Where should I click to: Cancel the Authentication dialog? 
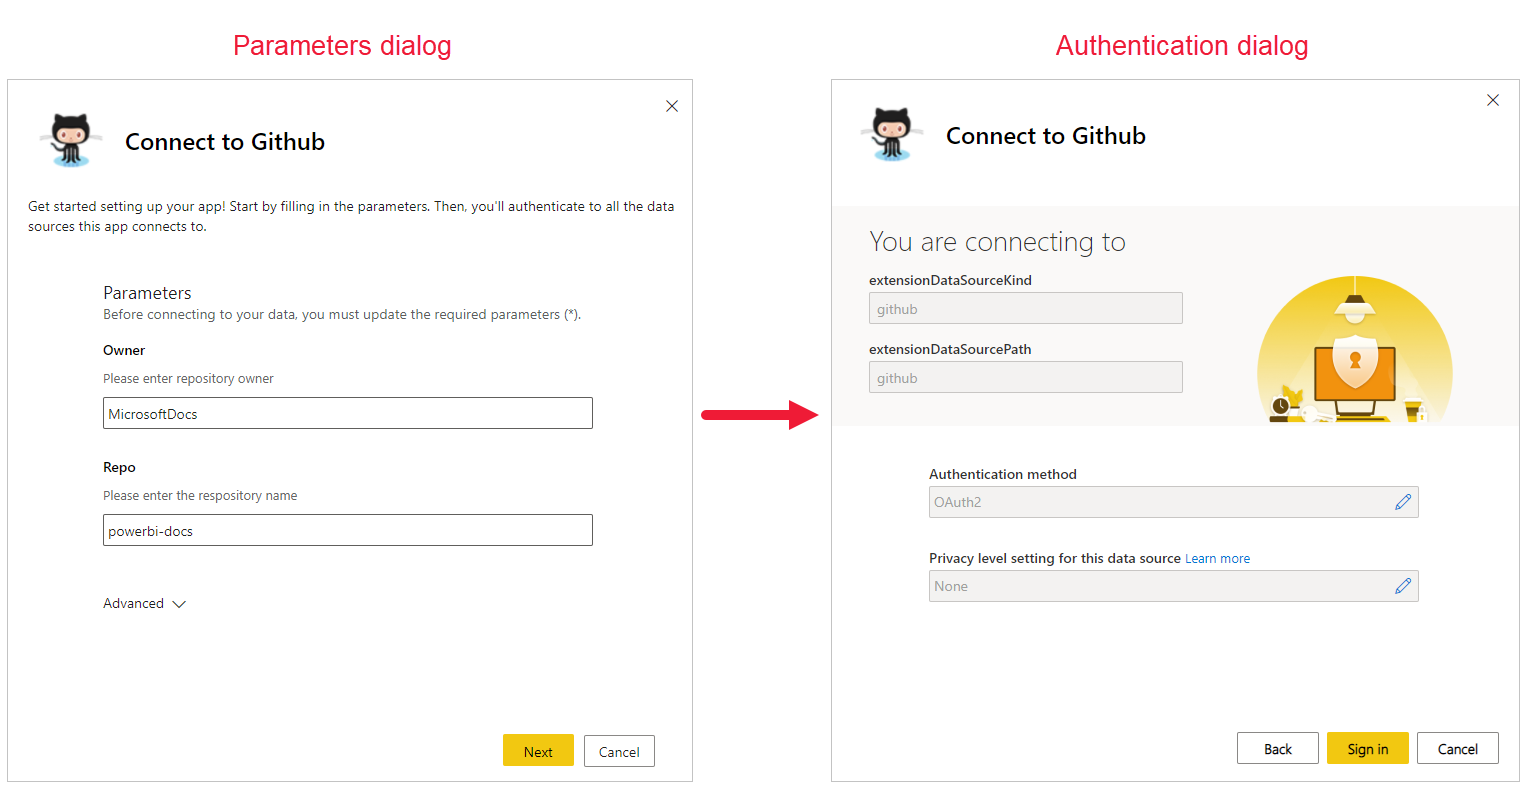1457,747
